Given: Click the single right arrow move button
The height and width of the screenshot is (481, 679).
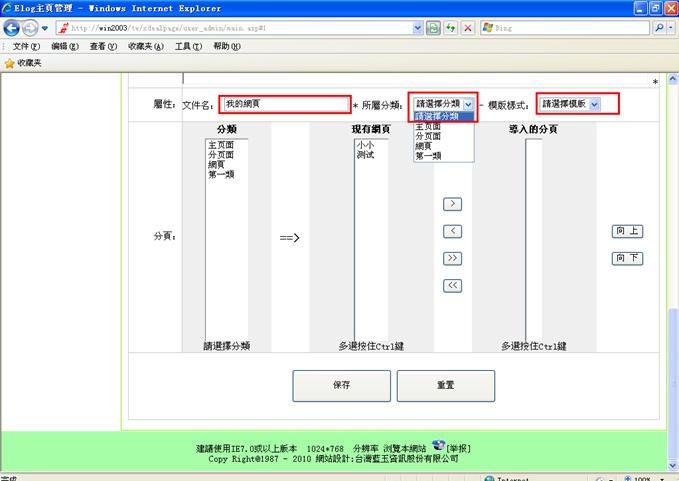Looking at the screenshot, I should click(x=452, y=204).
